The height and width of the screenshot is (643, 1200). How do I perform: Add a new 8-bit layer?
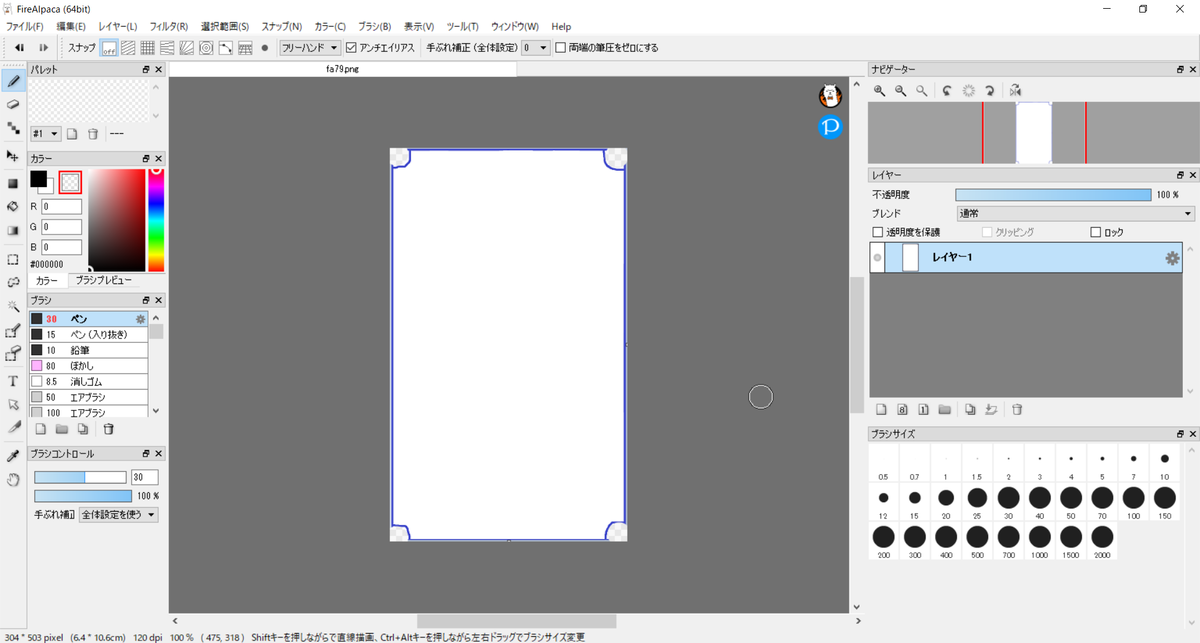pos(902,409)
